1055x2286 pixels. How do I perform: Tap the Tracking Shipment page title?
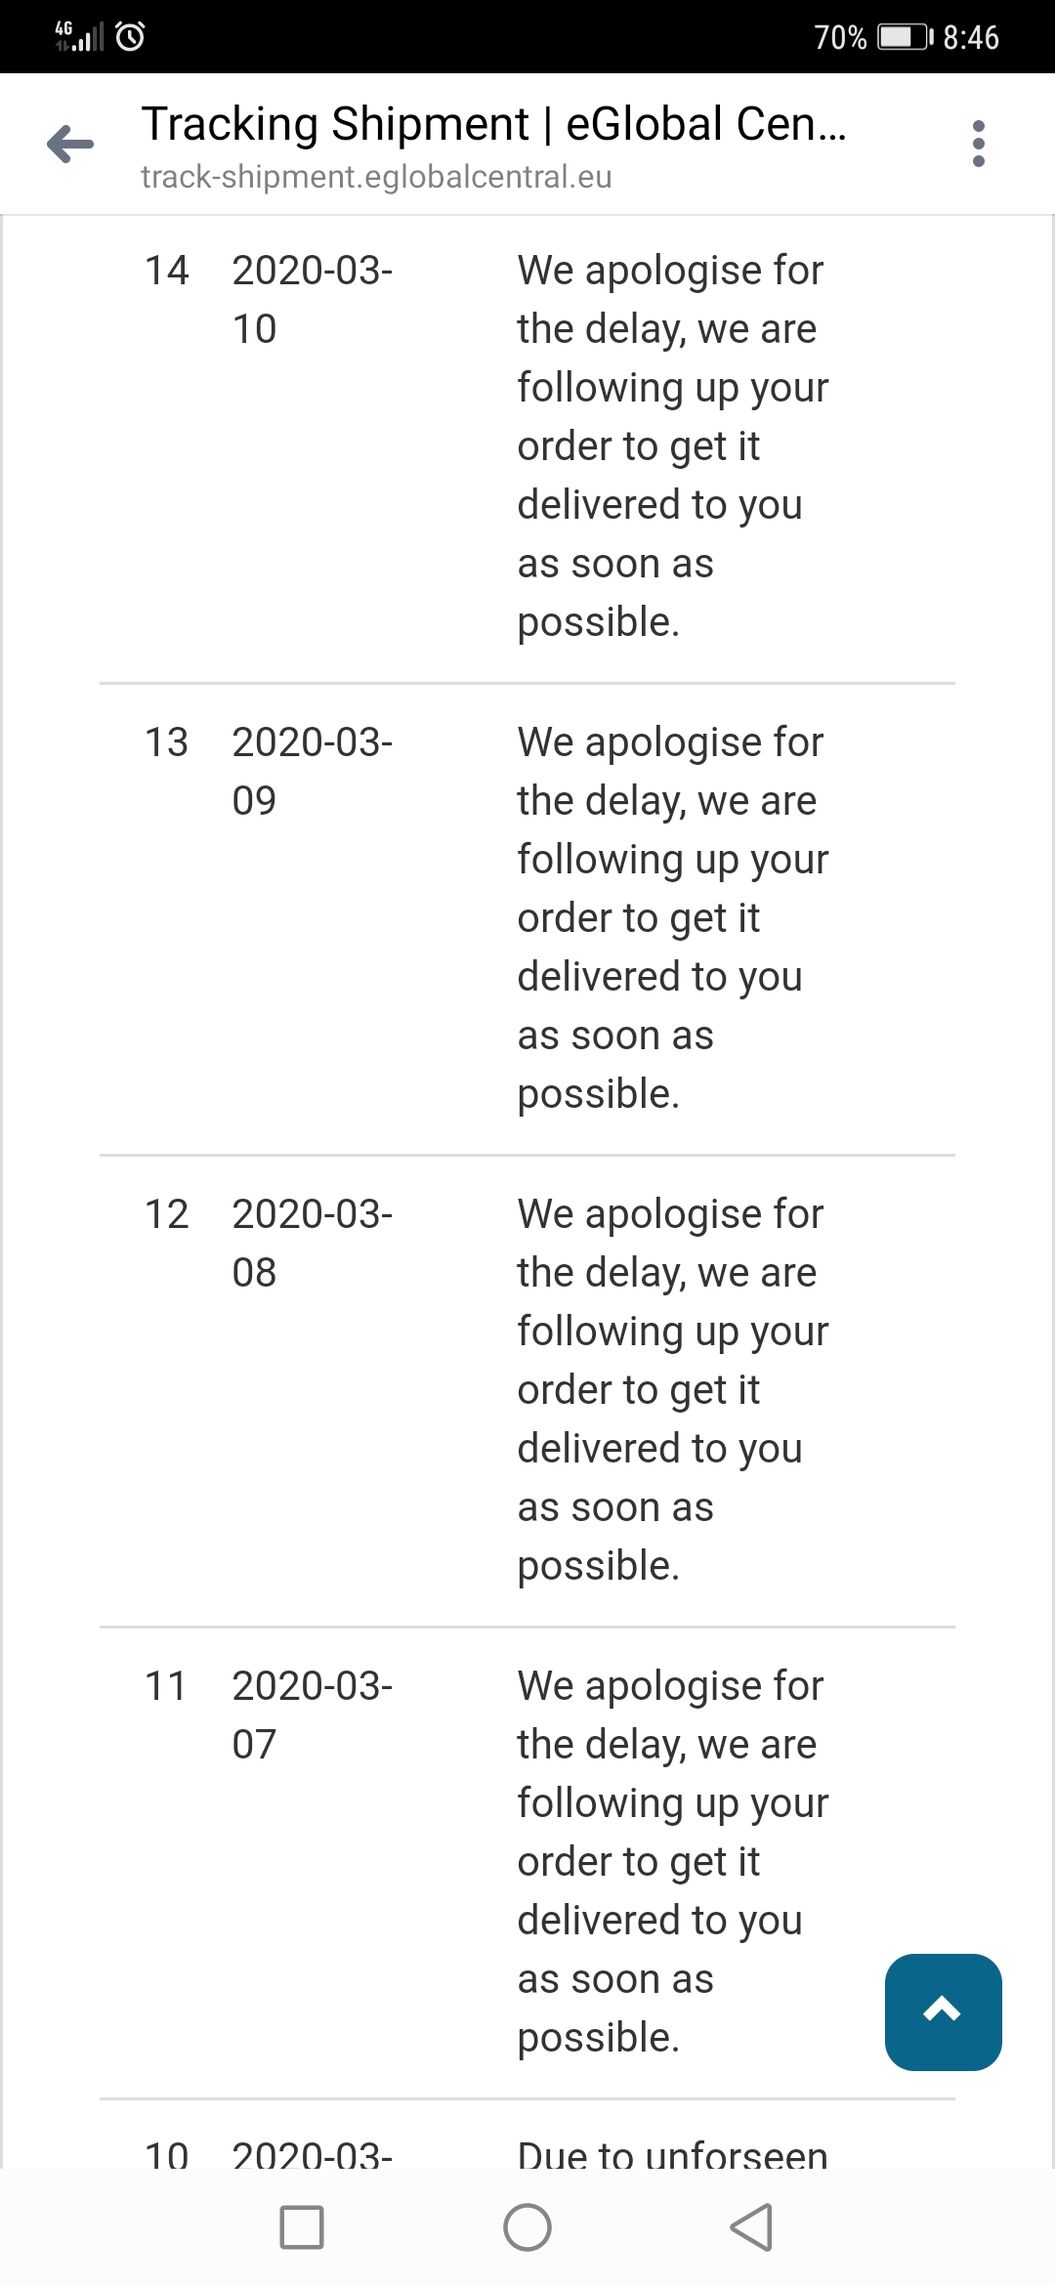click(x=493, y=124)
